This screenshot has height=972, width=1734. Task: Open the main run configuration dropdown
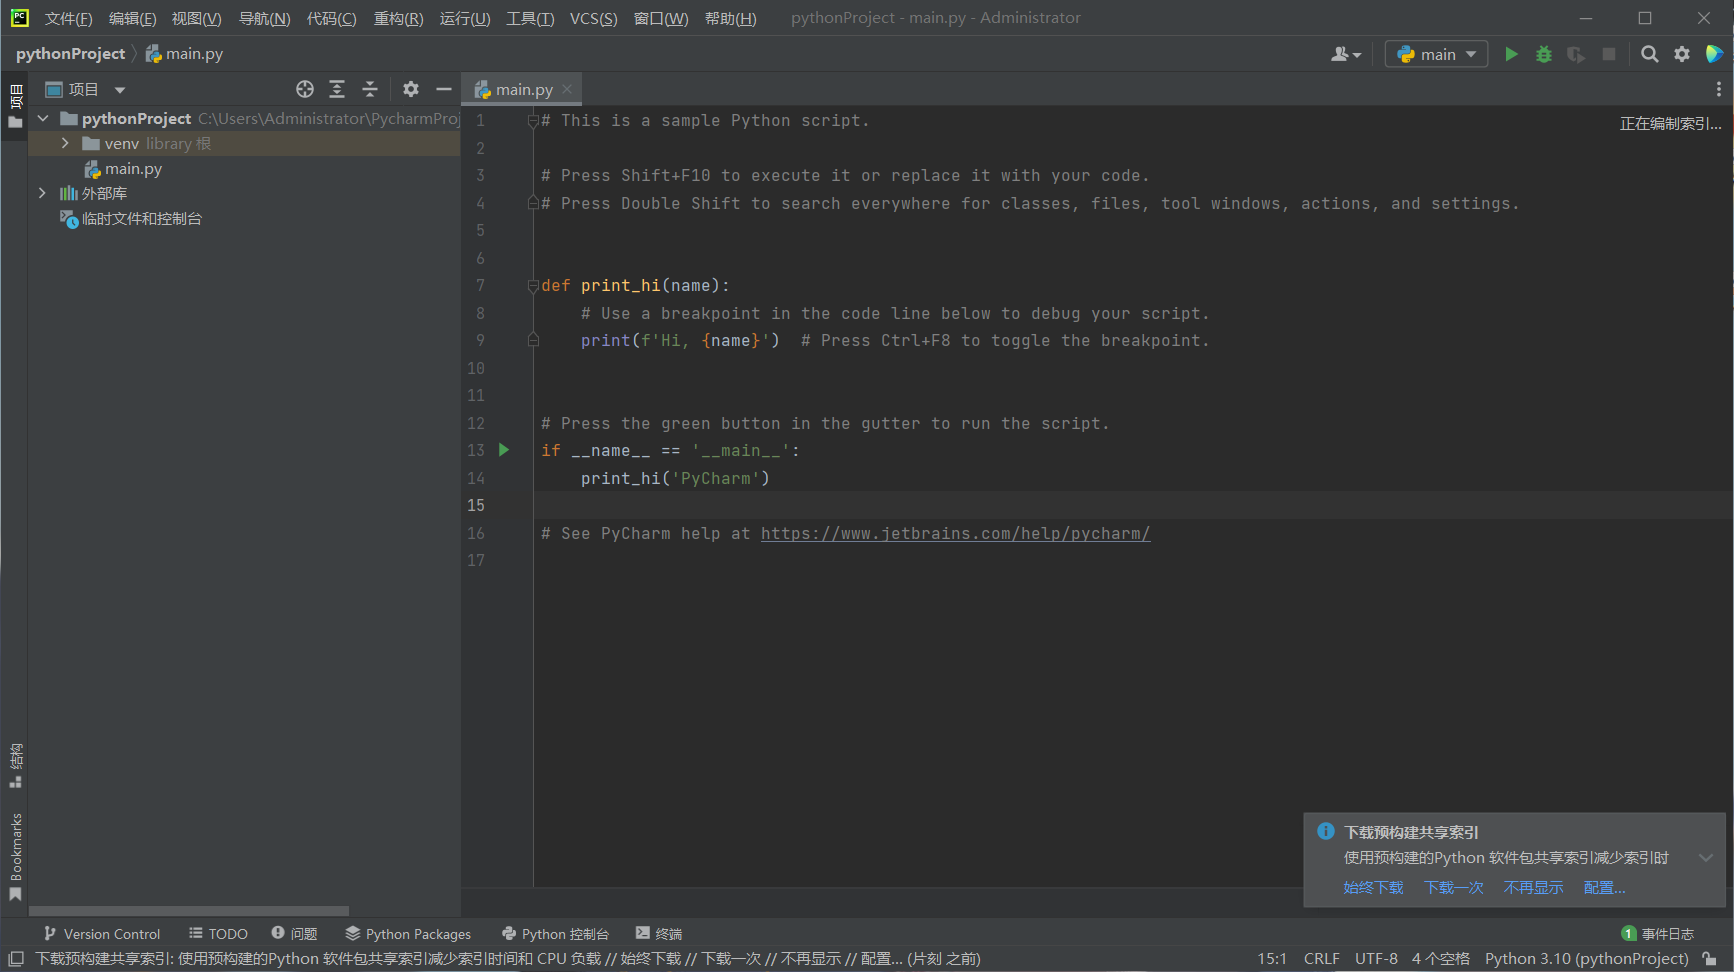pos(1436,54)
